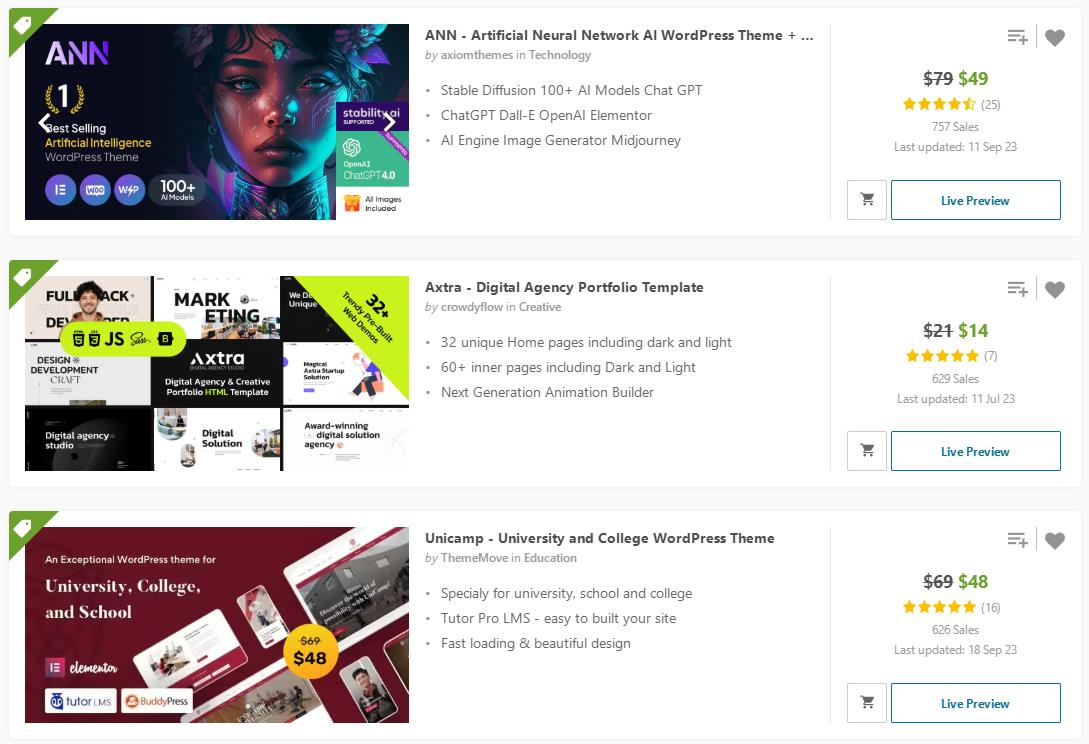
Task: View author ThemeMove's profile
Action: tap(472, 558)
